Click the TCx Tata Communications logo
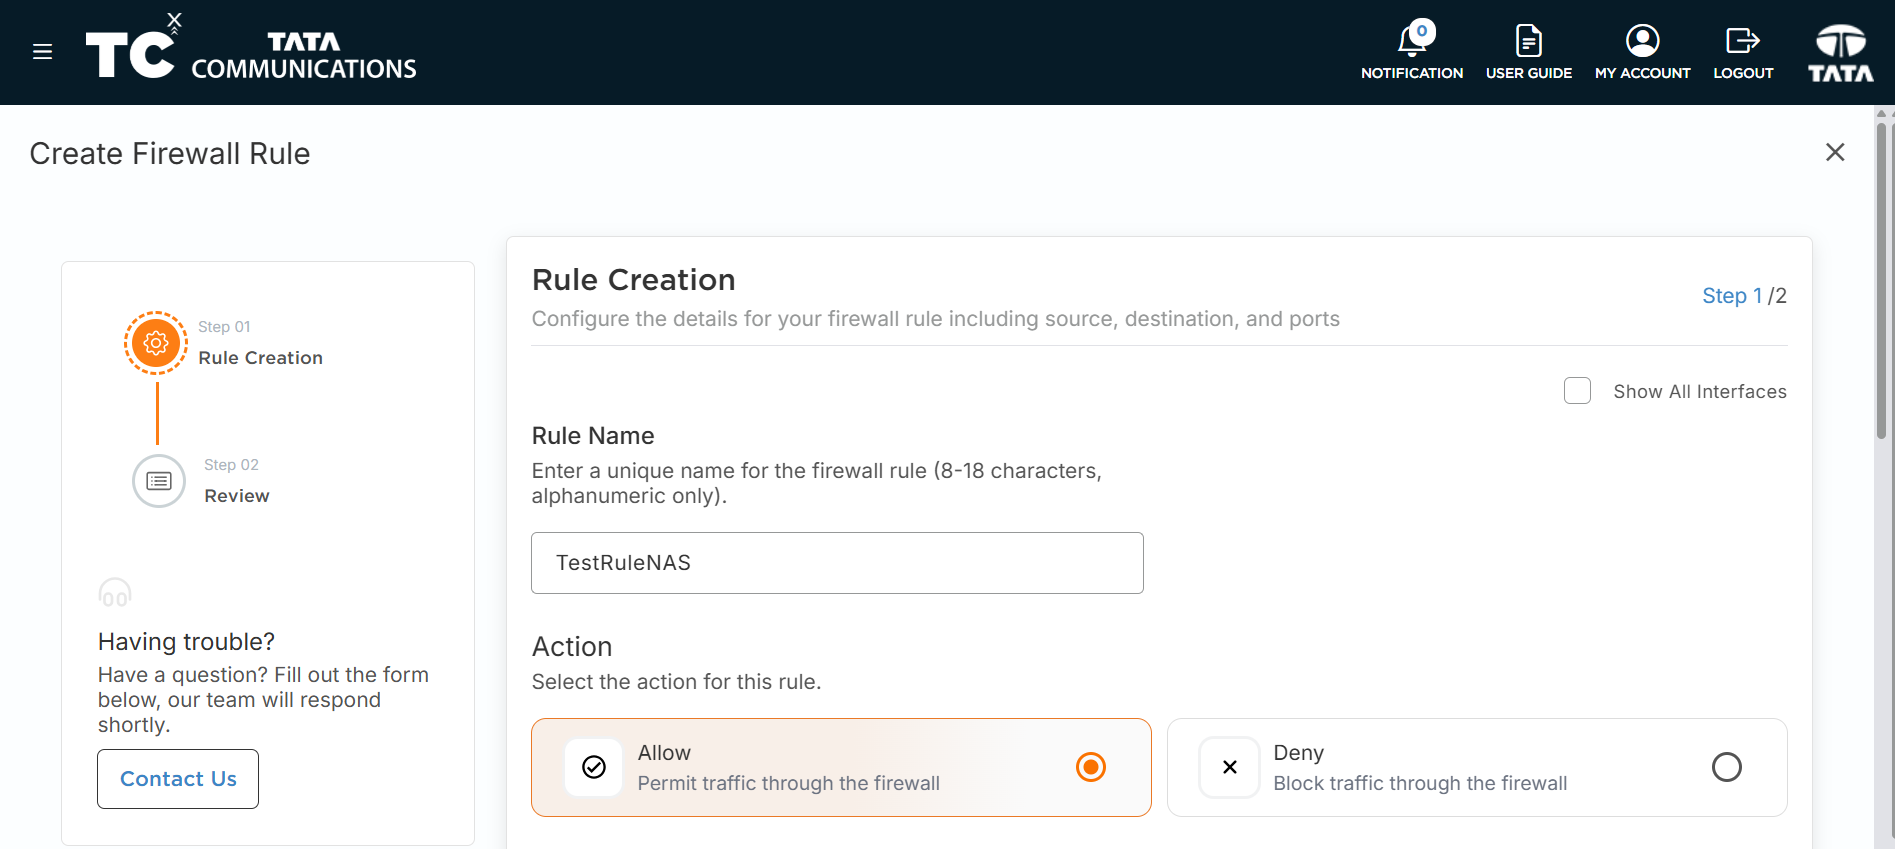 (251, 48)
